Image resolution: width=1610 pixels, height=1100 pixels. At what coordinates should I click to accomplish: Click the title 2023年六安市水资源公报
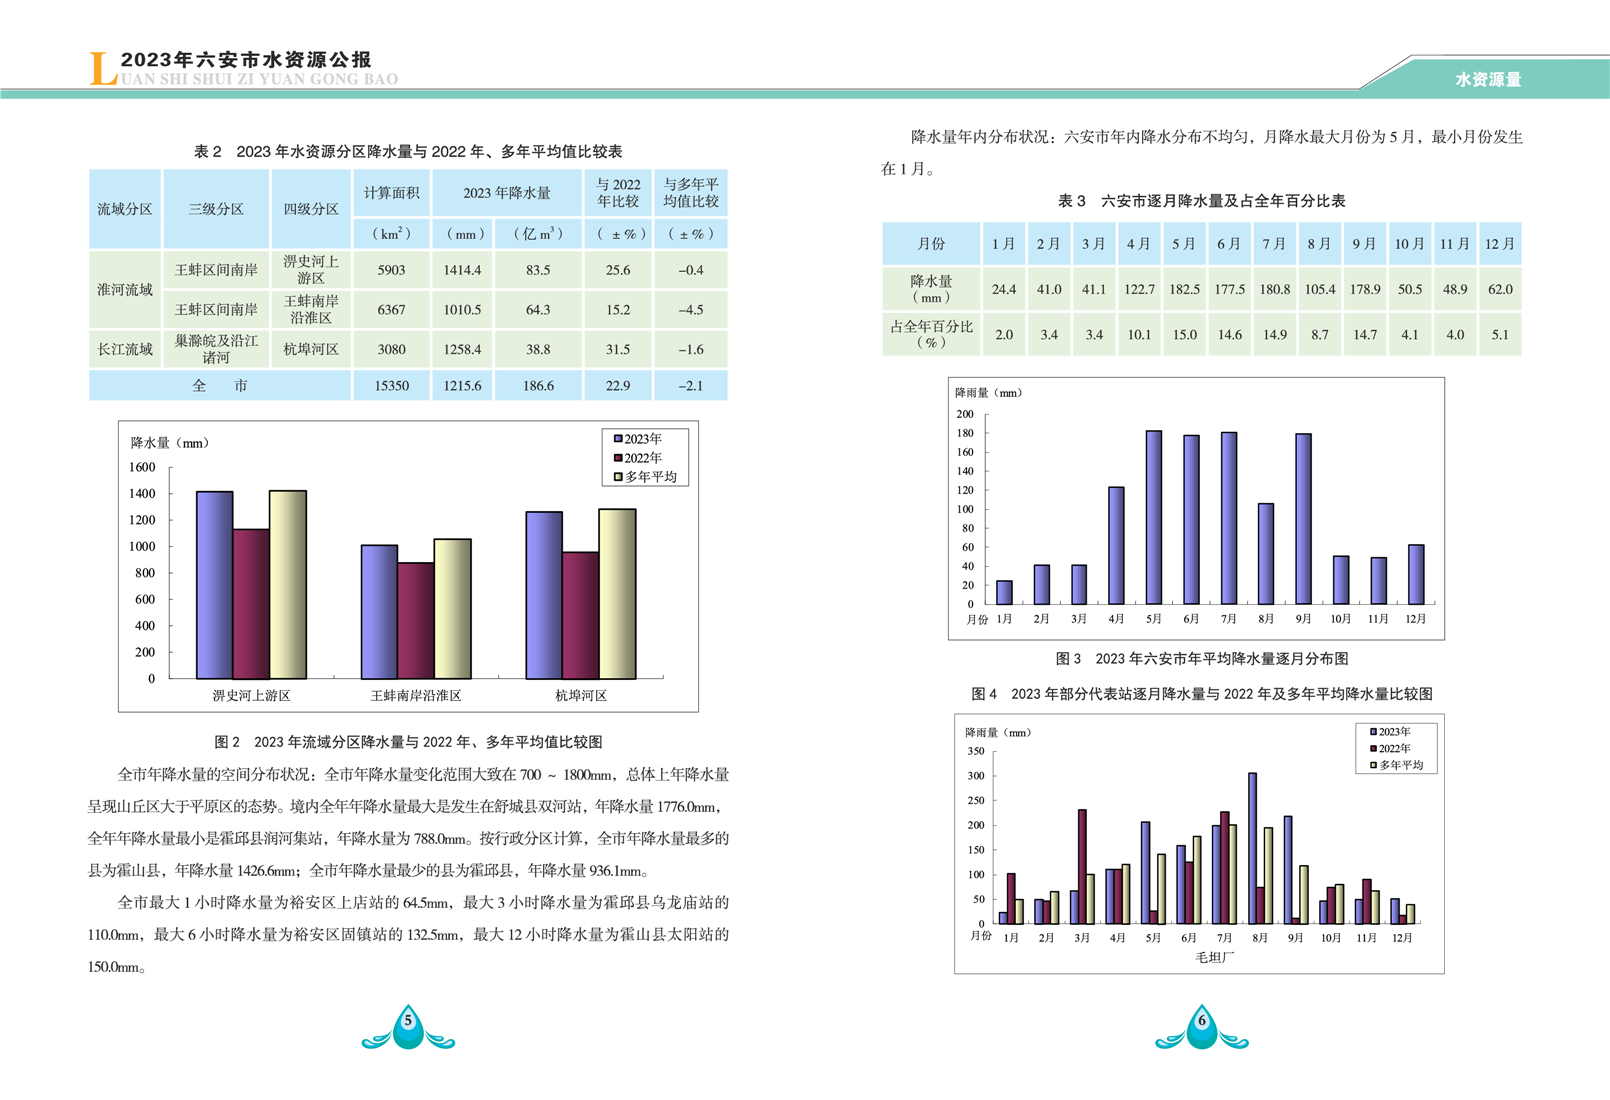(x=246, y=60)
